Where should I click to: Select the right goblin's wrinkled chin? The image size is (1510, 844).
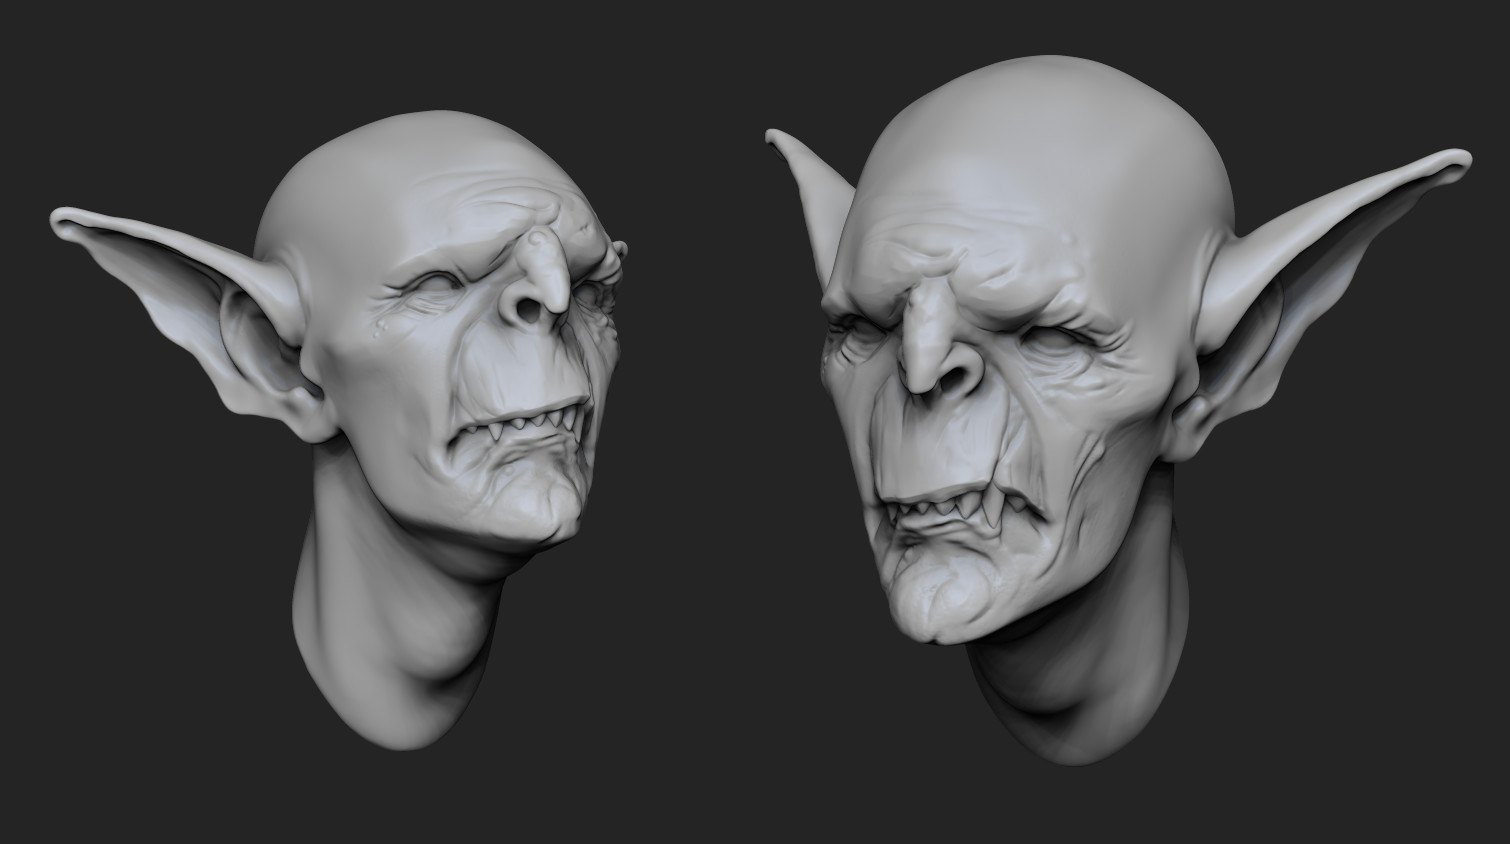pyautogui.click(x=940, y=600)
